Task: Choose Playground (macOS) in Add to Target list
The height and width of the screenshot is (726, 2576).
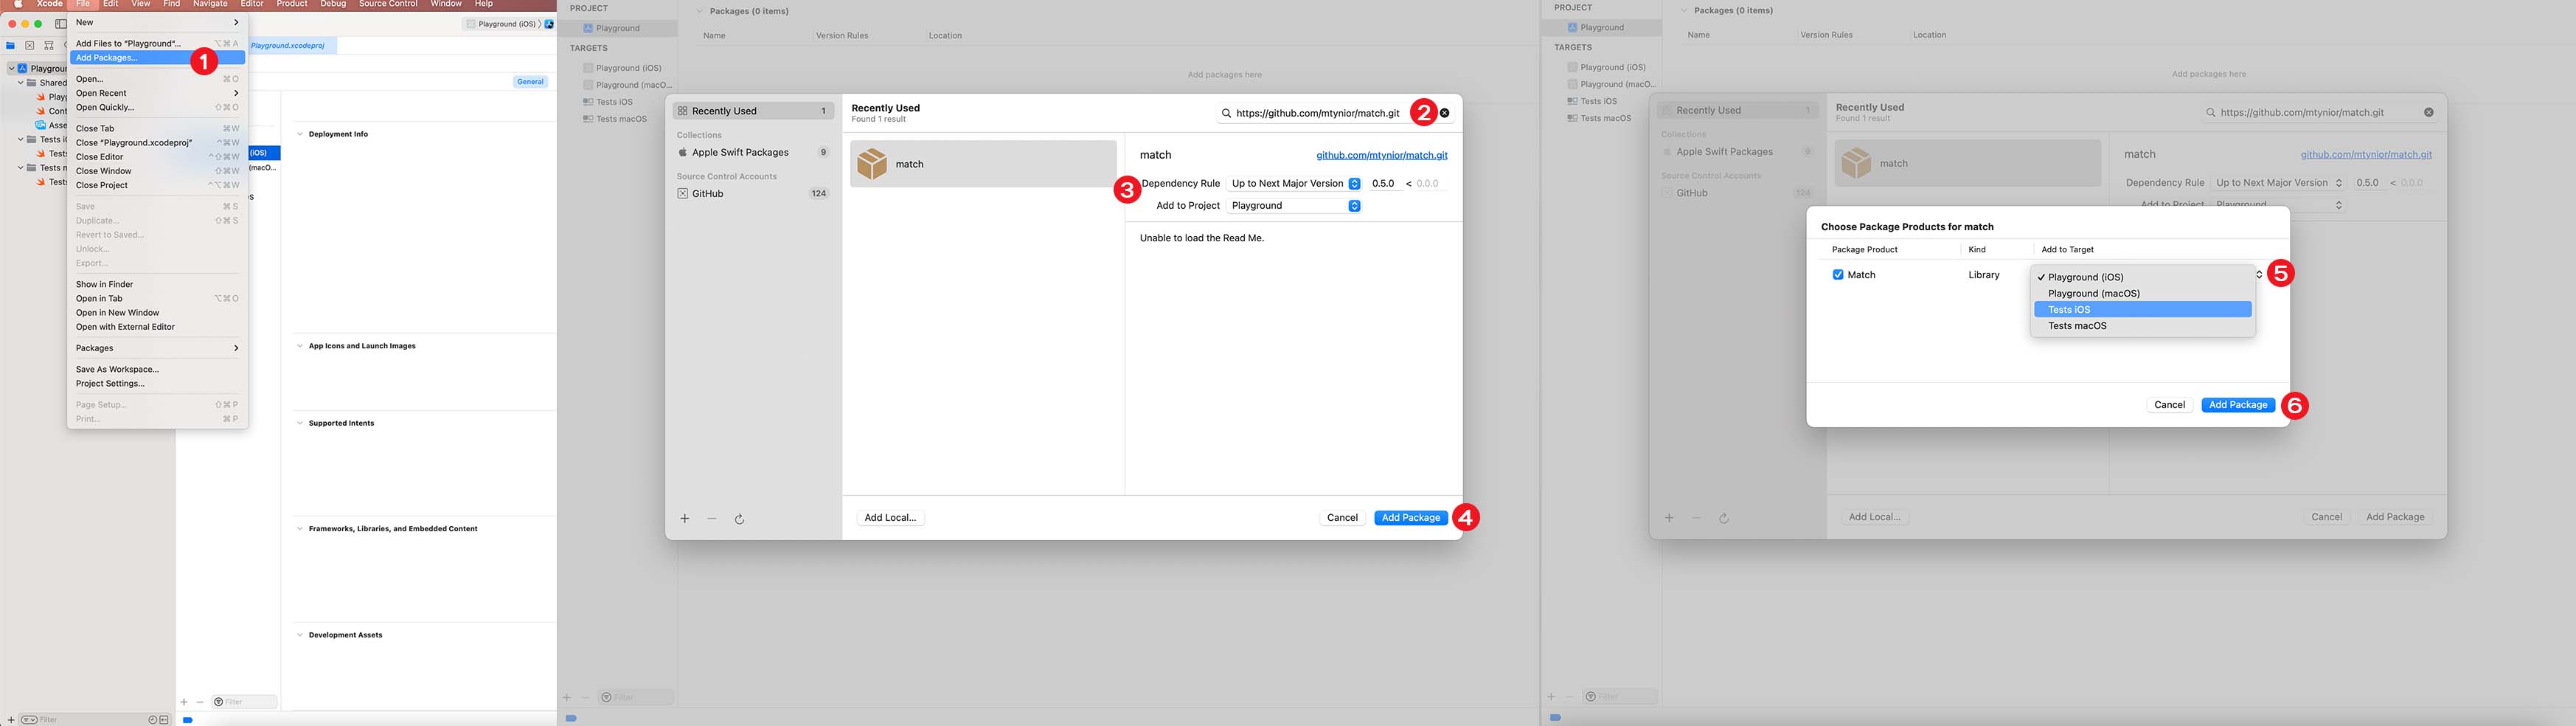Action: (2143, 294)
